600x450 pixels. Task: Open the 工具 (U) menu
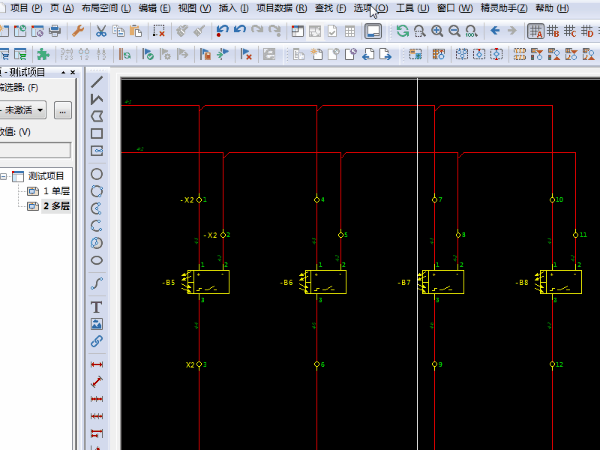(411, 8)
